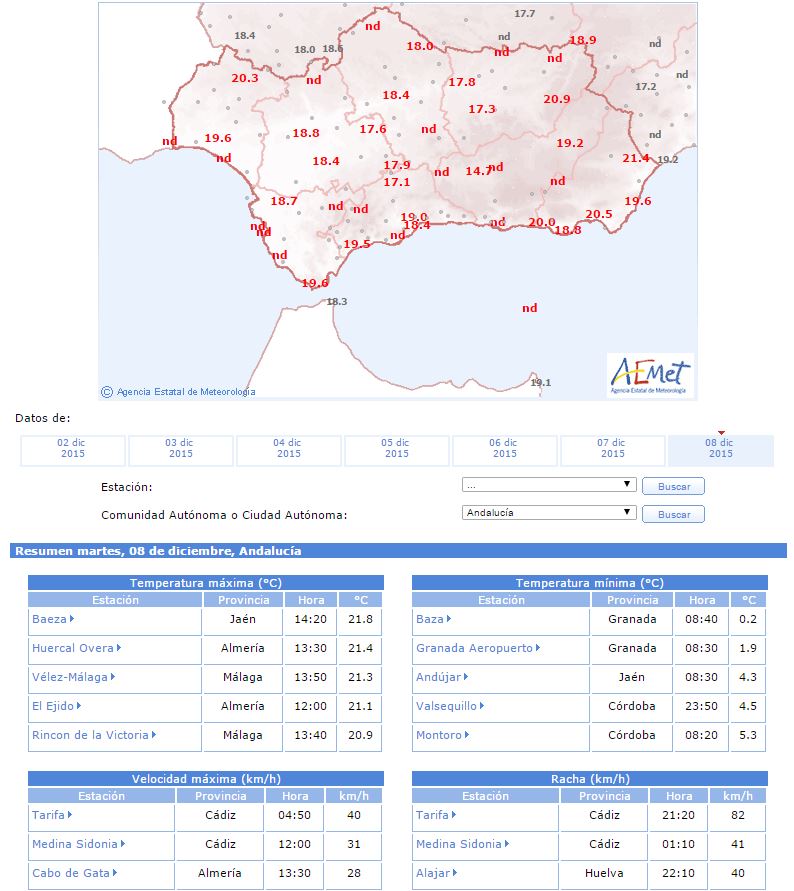The width and height of the screenshot is (794, 891).
Task: Click the 20.9 temperature marker on map
Action: point(557,99)
